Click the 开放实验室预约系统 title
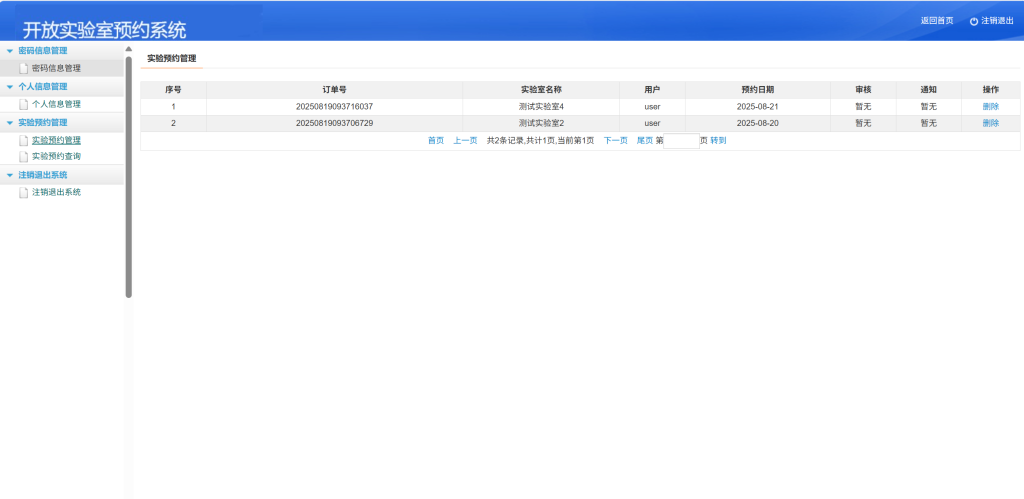The image size is (1024, 499). coord(104,30)
